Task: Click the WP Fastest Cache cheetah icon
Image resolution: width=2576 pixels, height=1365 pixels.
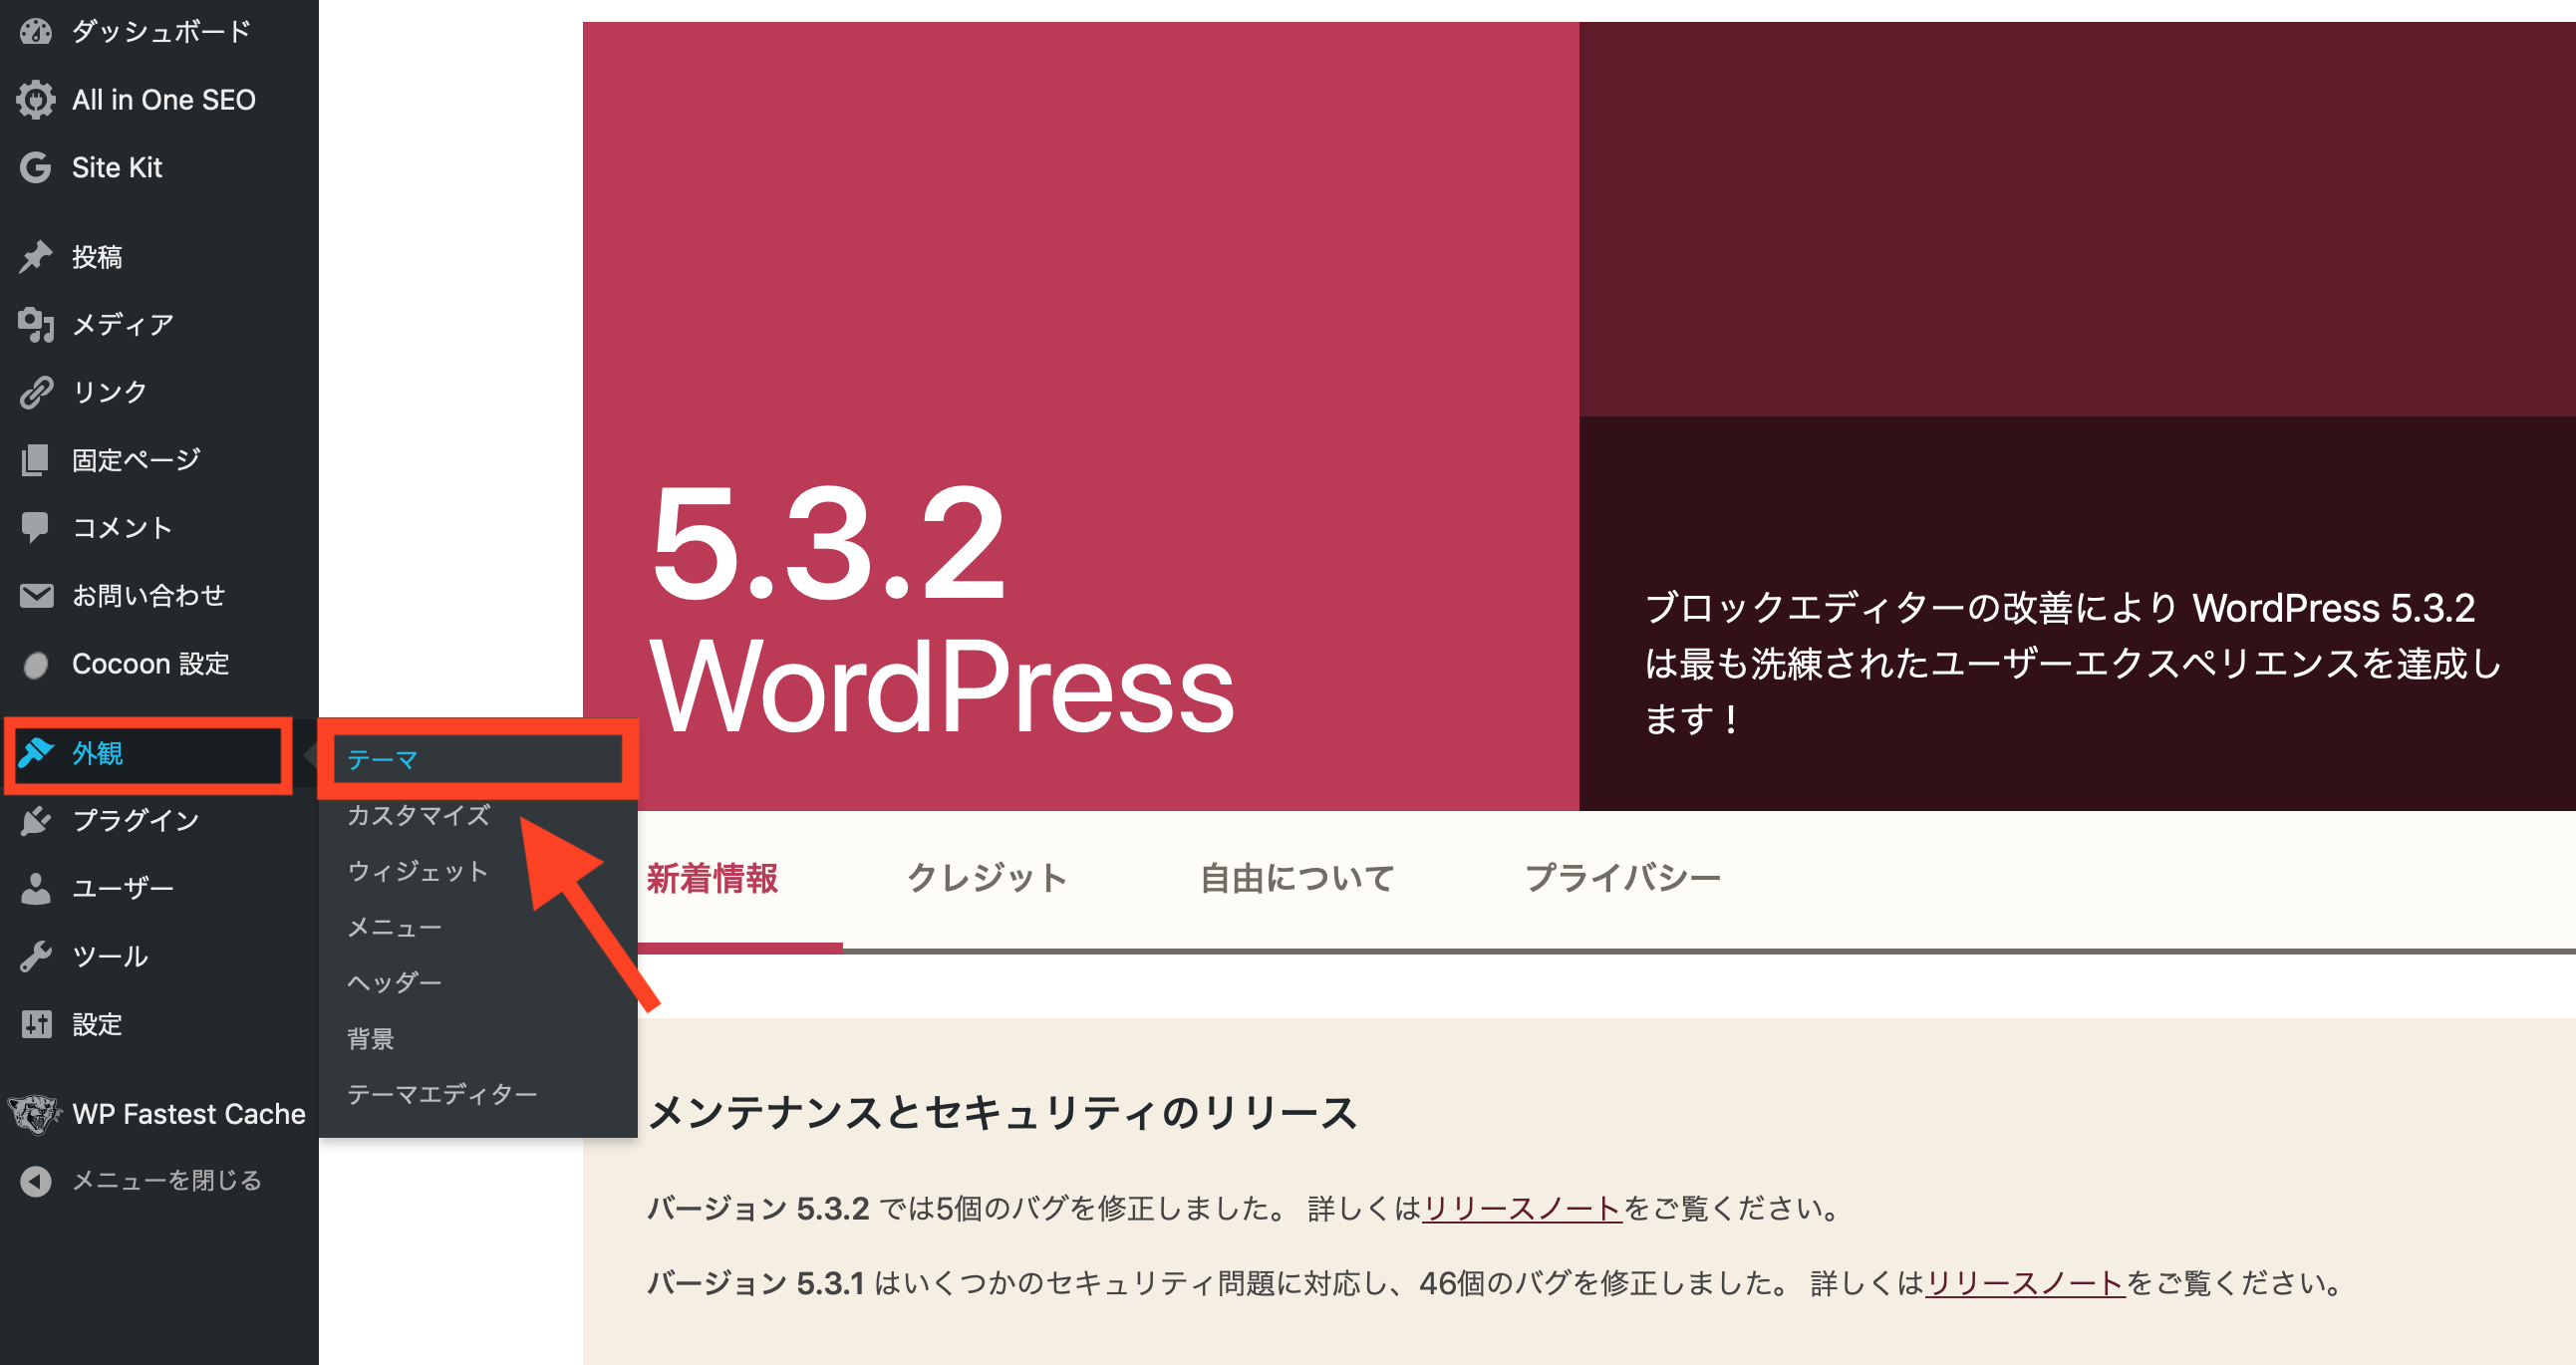Action: click(x=34, y=1113)
